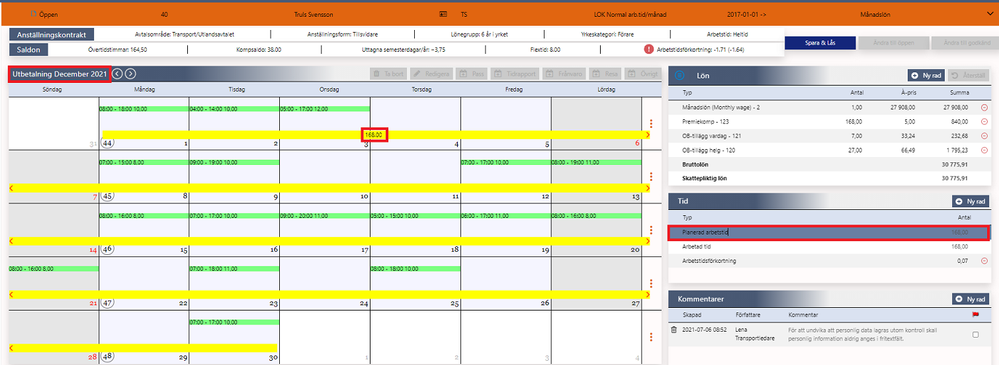The width and height of the screenshot is (999, 365).
Task: Select shift 09:00 - 19:00 10.00 on day 9
Action: tap(234, 162)
